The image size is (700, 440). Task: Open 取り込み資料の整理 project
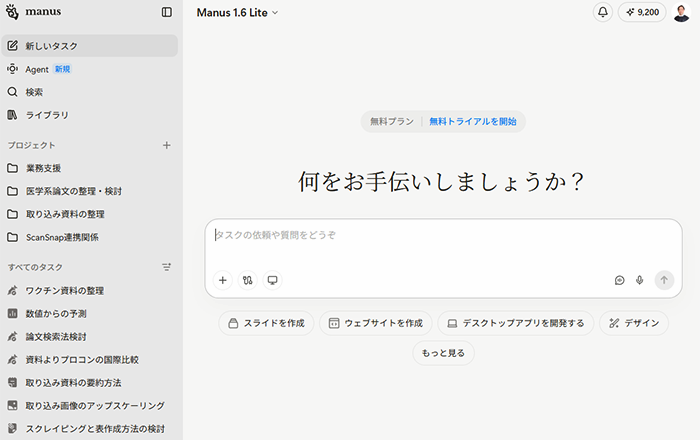click(90, 214)
